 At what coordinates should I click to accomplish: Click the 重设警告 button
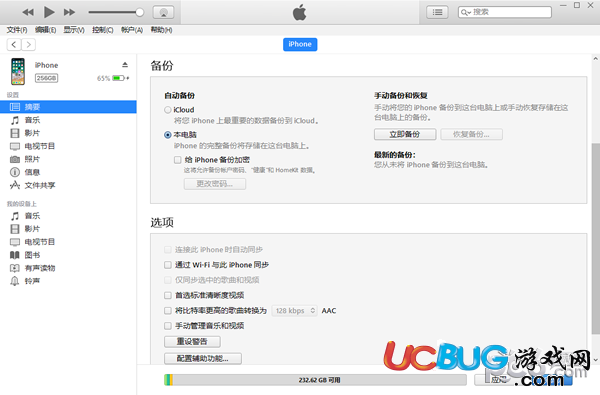point(192,341)
